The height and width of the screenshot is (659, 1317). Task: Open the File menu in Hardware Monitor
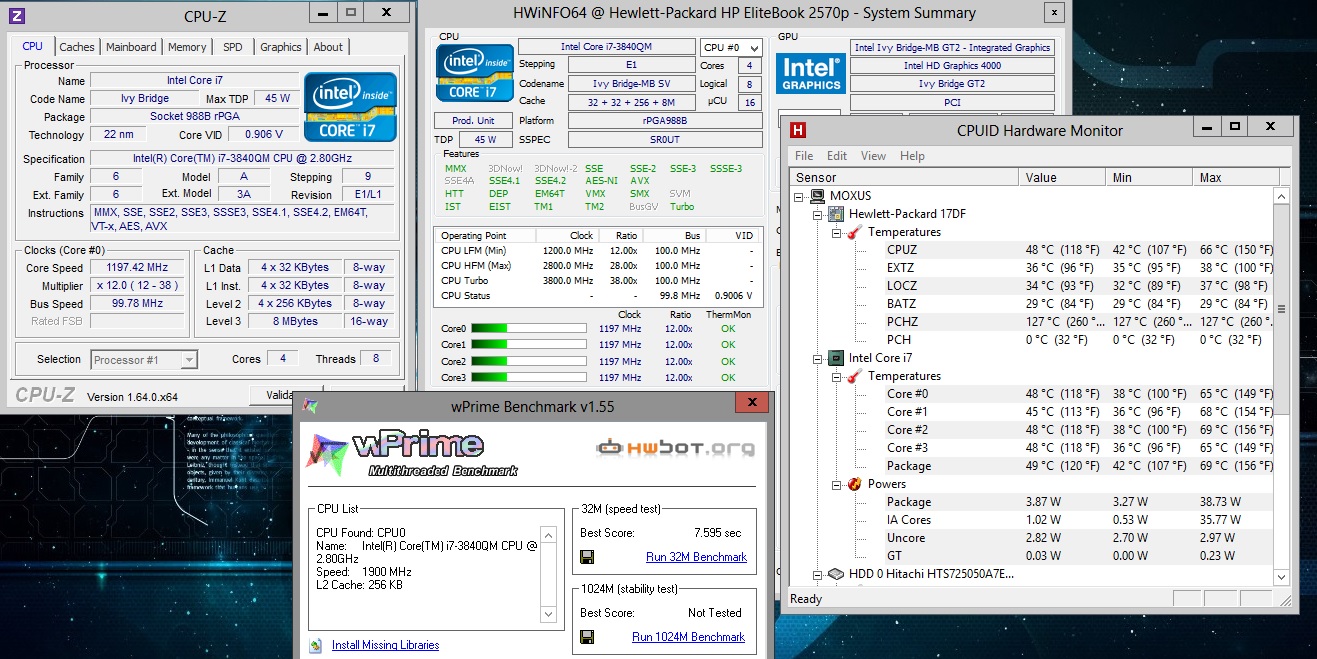[804, 156]
